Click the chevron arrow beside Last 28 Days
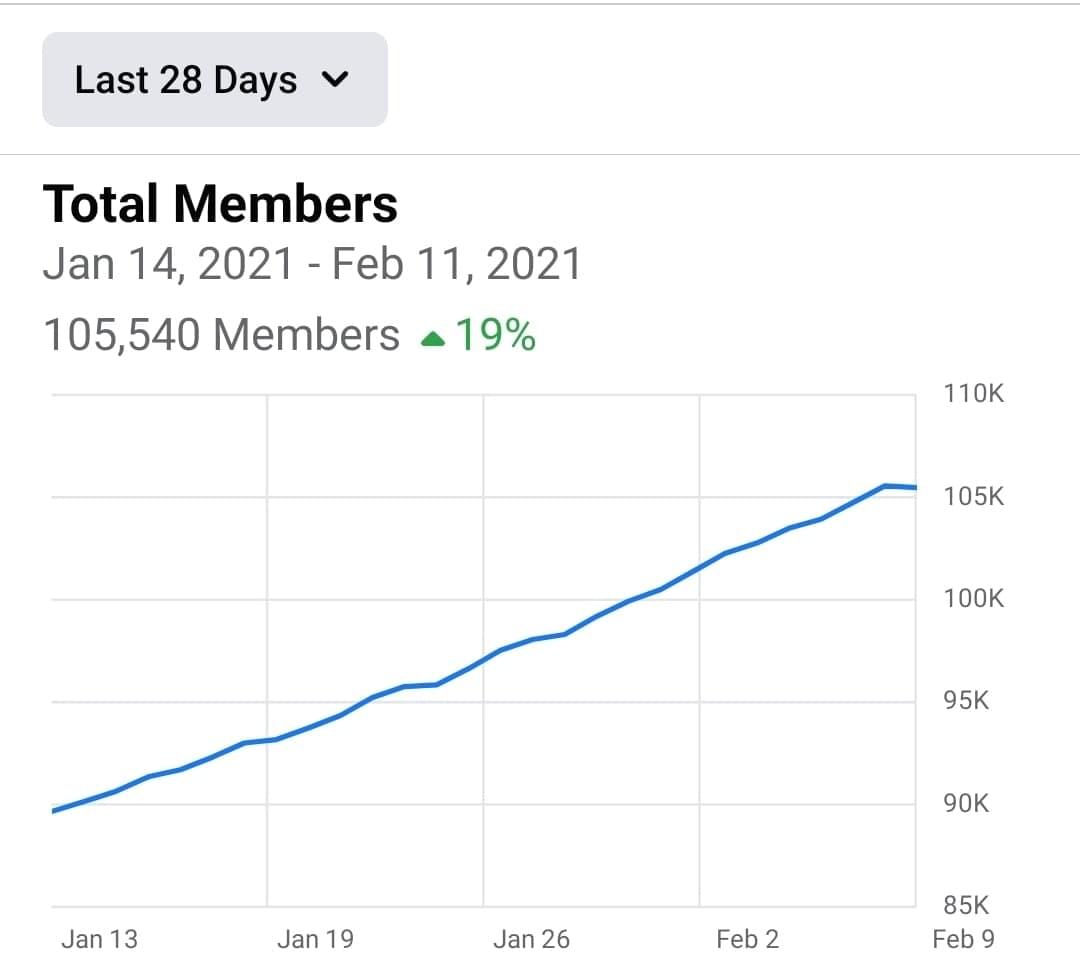Viewport: 1080px width, 971px height. (336, 80)
